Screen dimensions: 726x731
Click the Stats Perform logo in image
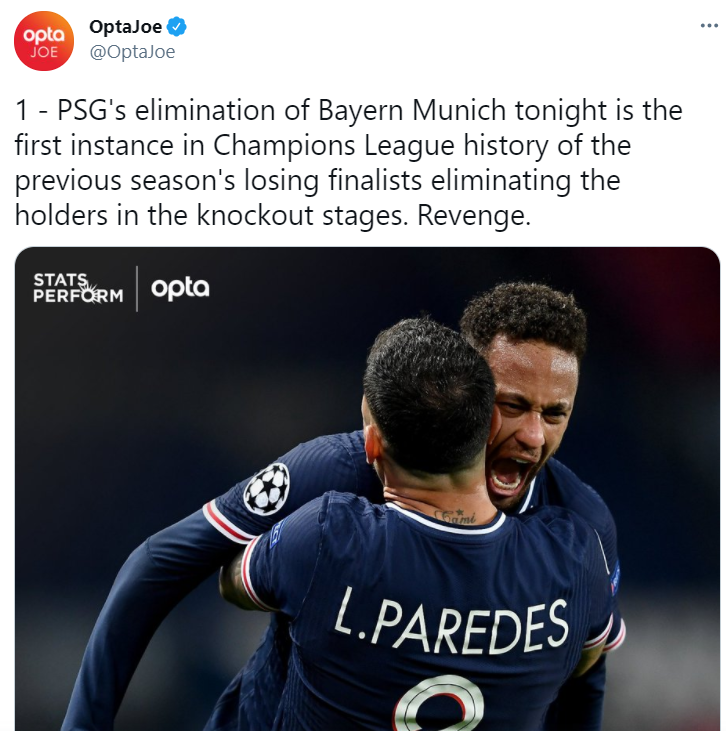point(78,289)
